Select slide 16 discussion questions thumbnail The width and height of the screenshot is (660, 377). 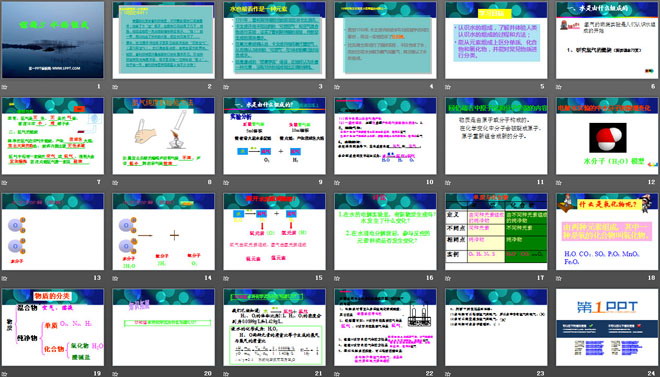(x=386, y=231)
